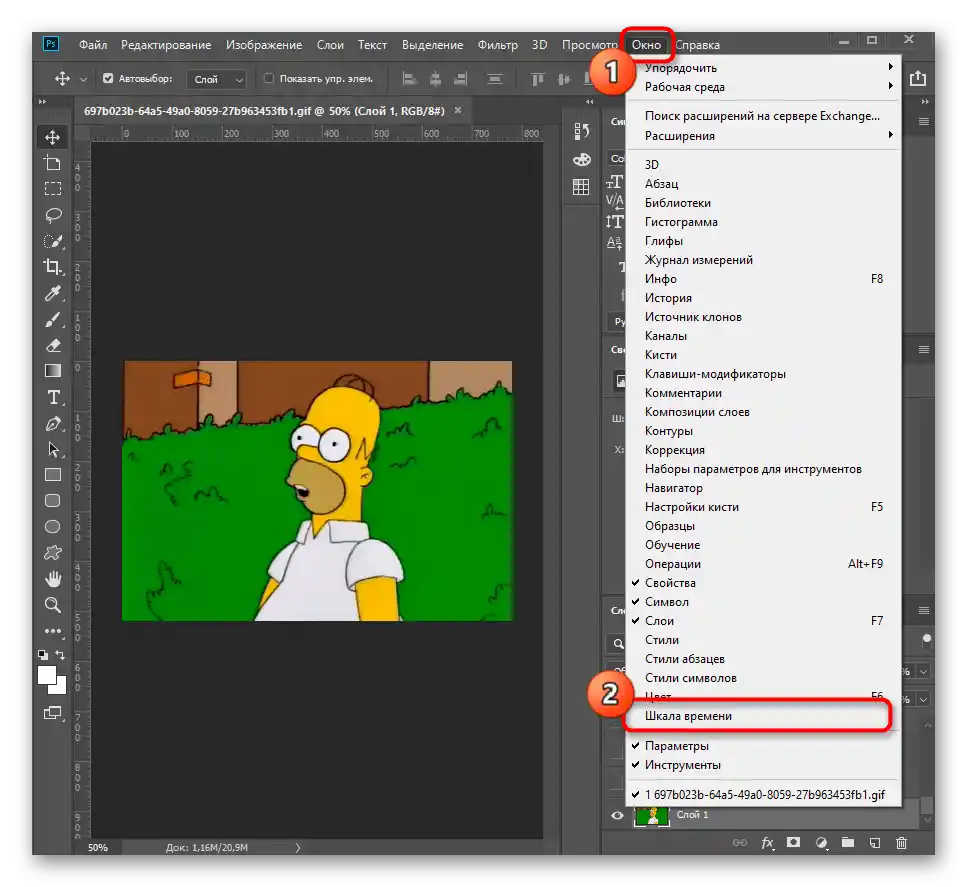Select the Horizontal Type tool
Image resolution: width=967 pixels, height=887 pixels.
coord(53,397)
